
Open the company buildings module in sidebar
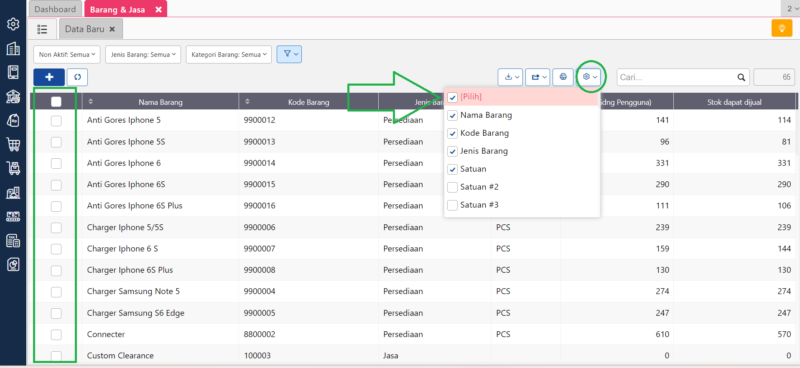pos(13,48)
